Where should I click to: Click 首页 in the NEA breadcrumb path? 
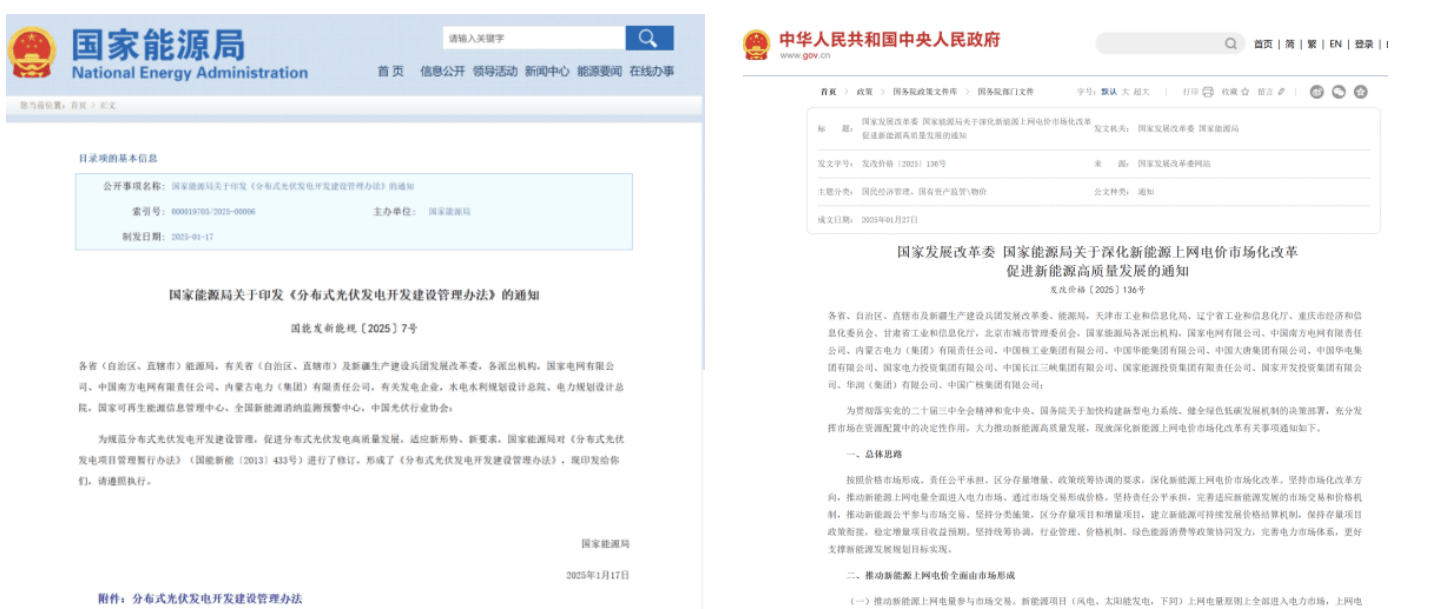(x=77, y=105)
